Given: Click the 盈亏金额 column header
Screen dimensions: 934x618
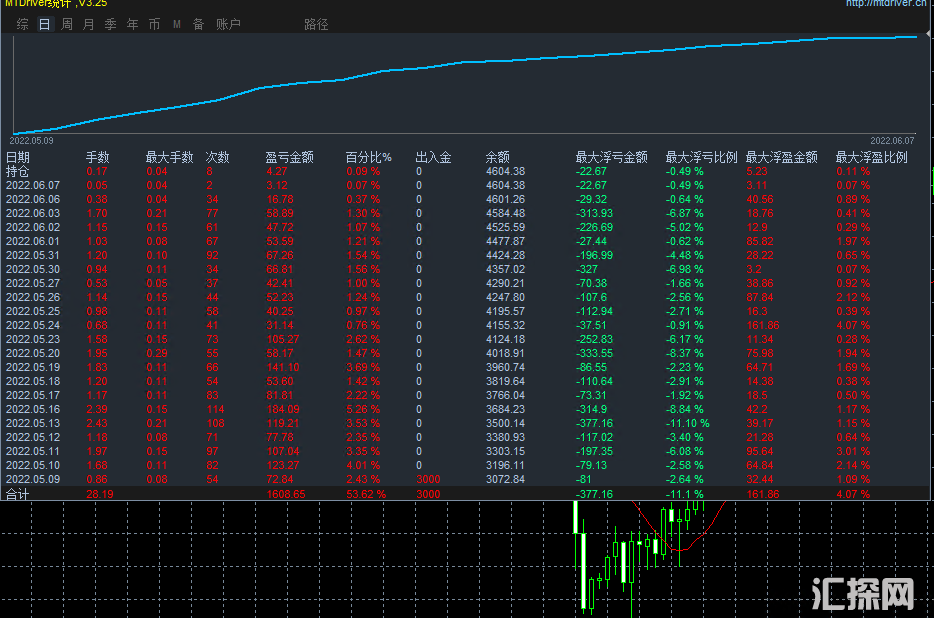Looking at the screenshot, I should tap(289, 157).
